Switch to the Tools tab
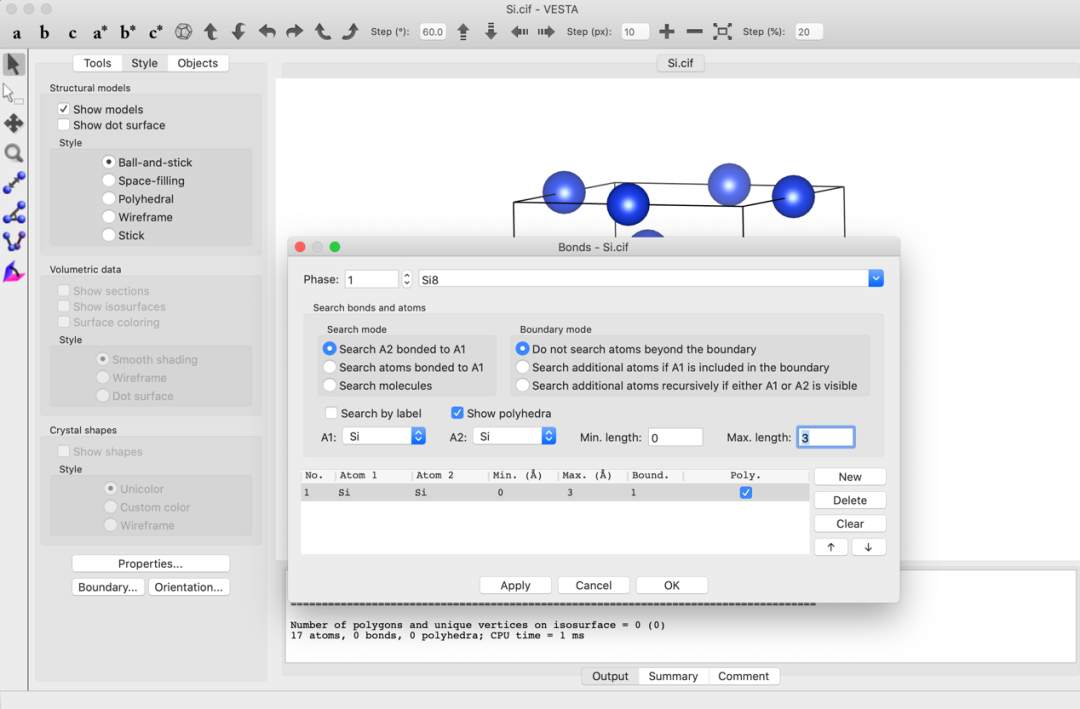 point(97,63)
